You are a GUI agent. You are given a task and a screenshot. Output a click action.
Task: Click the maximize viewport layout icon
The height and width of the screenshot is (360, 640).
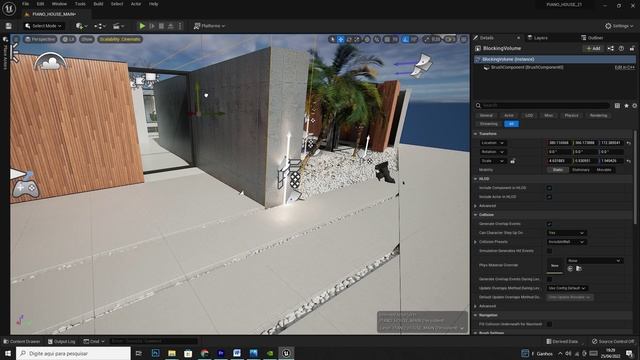coord(463,39)
